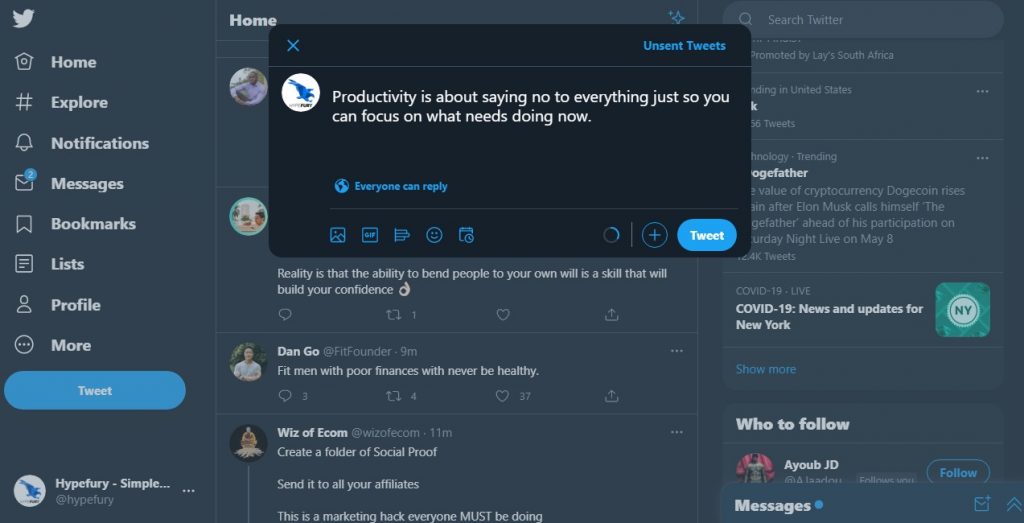Close the compose tweet dialog
This screenshot has height=523, width=1024.
293,45
